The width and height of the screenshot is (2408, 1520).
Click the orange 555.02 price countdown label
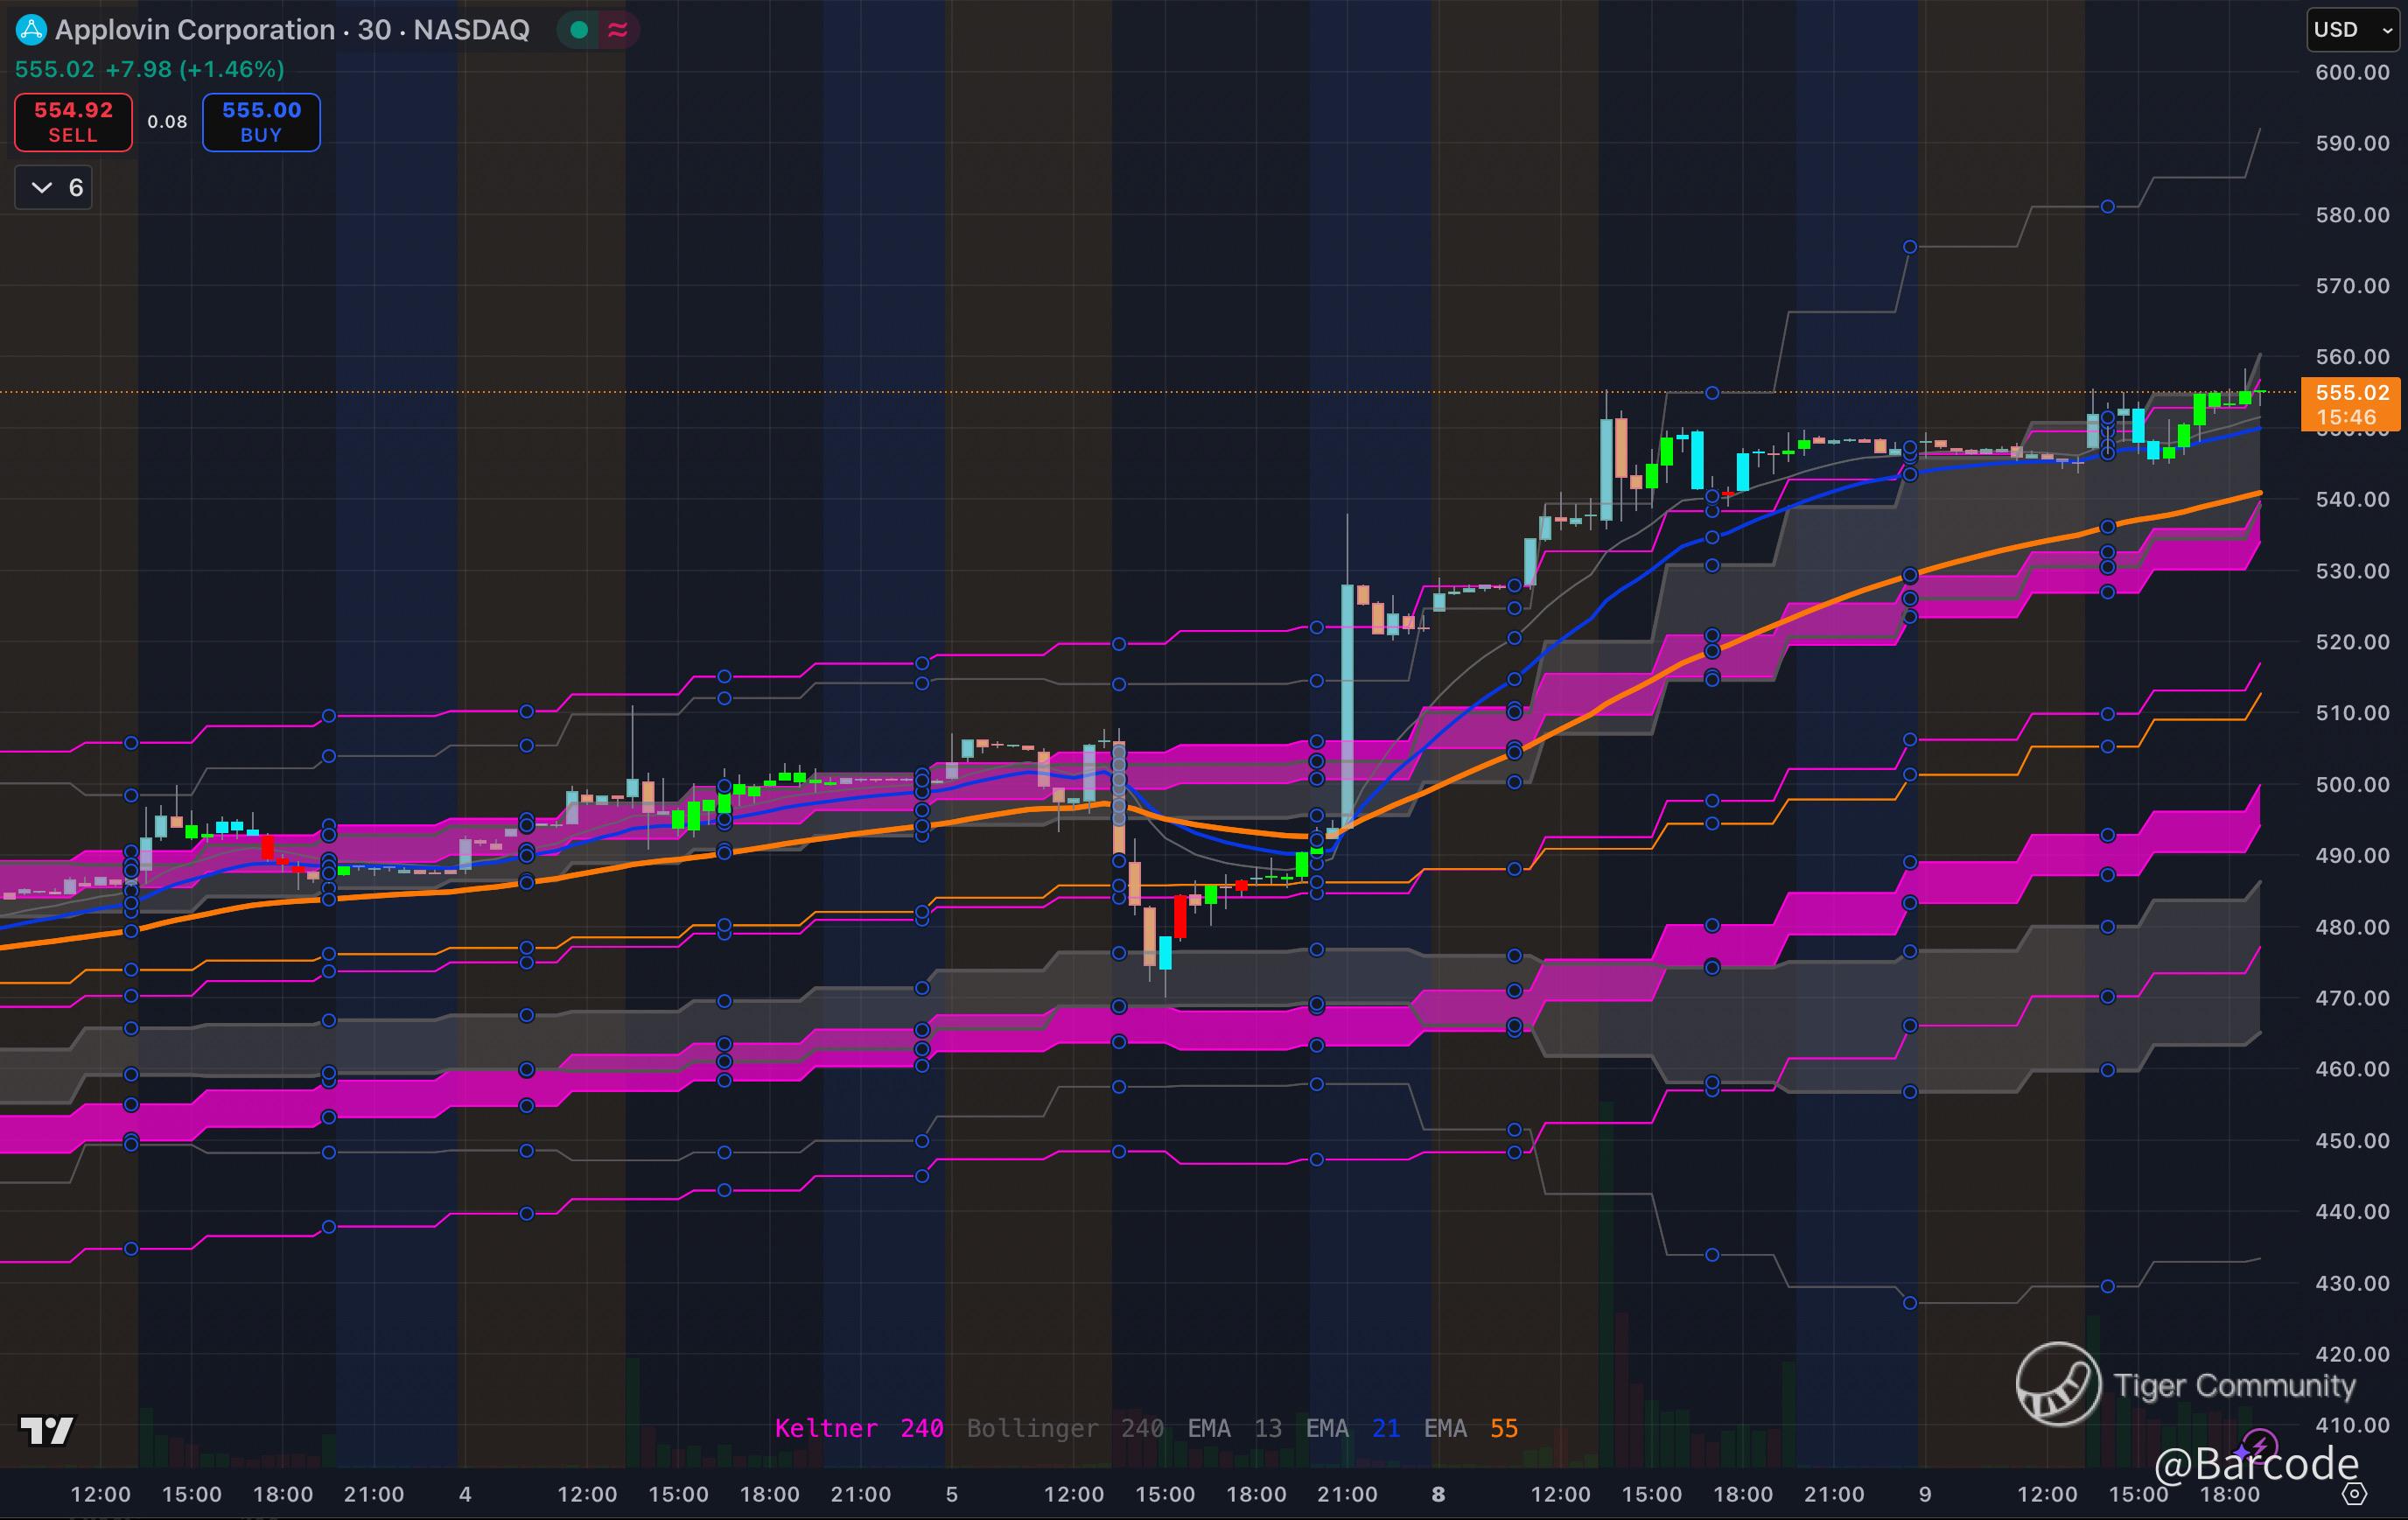click(x=2351, y=404)
